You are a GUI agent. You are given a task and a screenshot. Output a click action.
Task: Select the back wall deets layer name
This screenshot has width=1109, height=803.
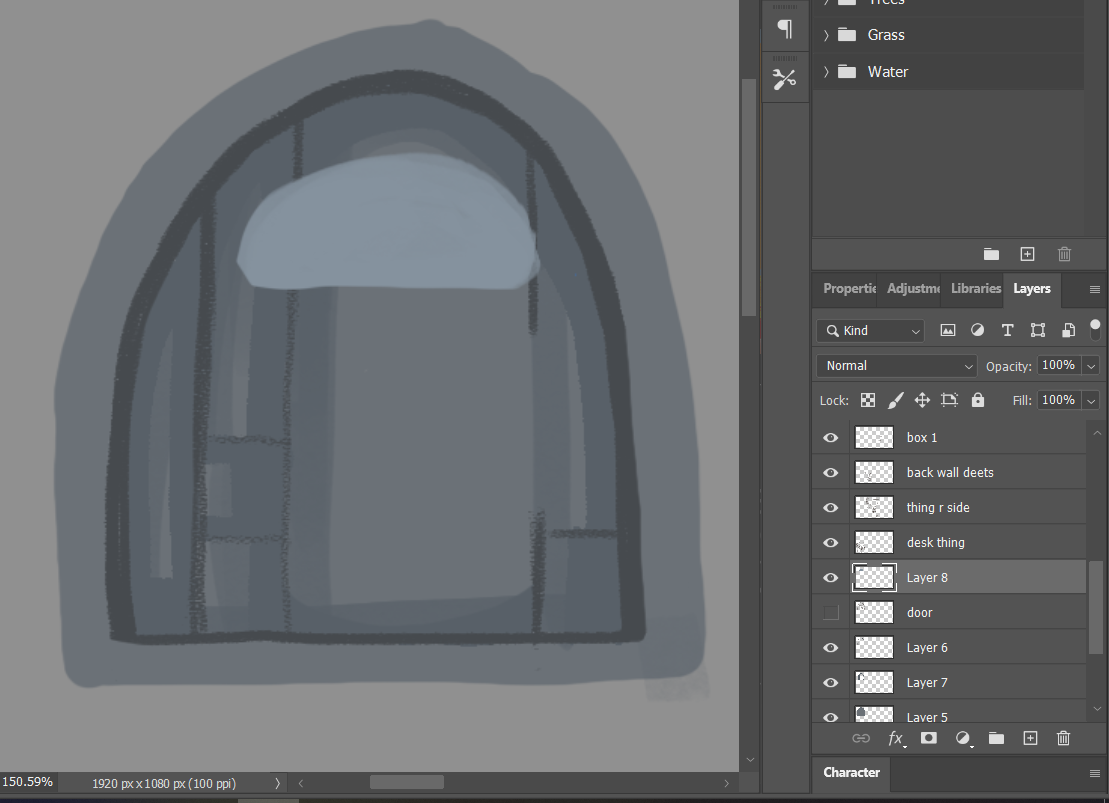click(x=950, y=473)
